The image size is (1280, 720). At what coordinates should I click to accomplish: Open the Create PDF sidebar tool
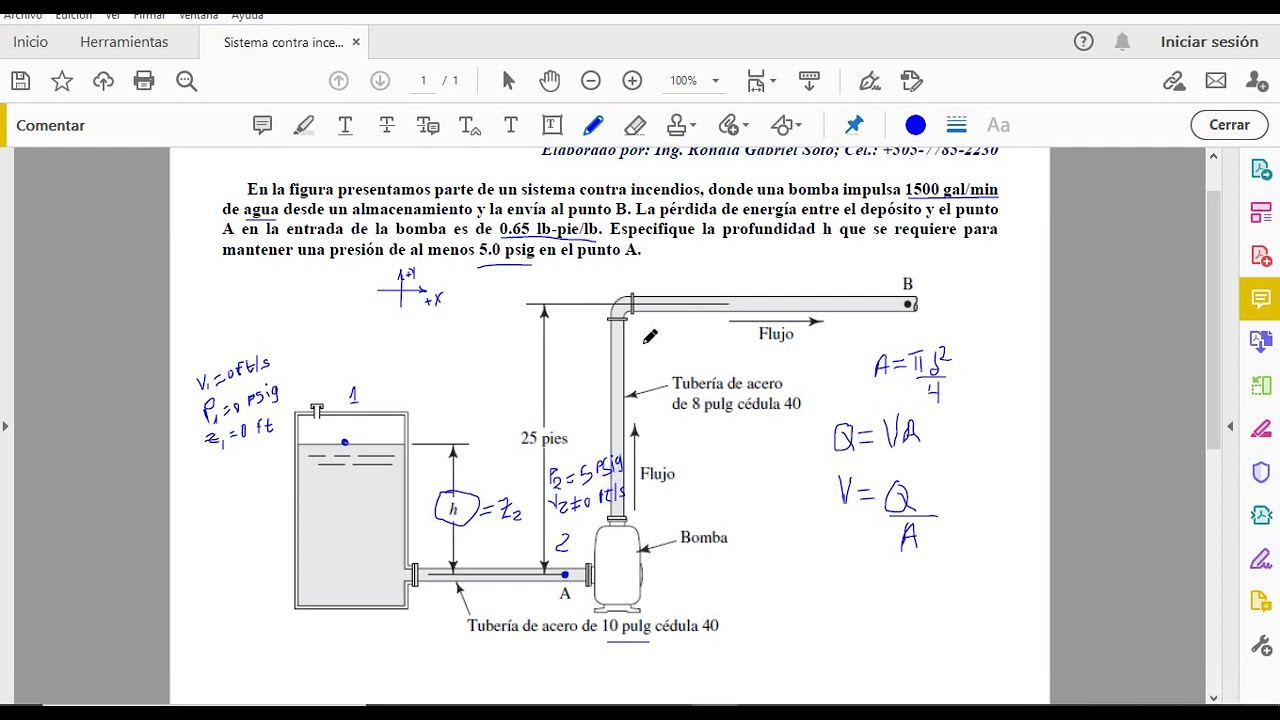tap(1261, 256)
